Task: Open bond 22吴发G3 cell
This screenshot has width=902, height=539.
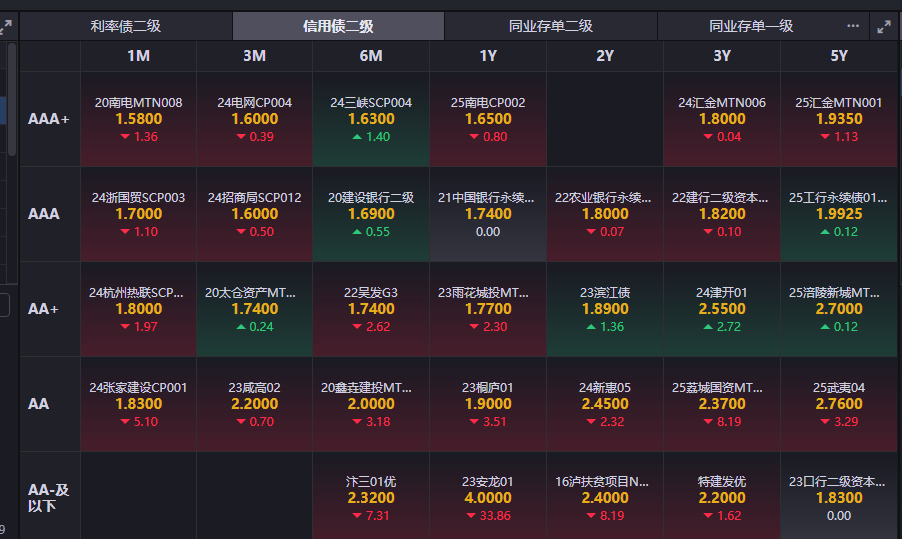Action: 371,309
